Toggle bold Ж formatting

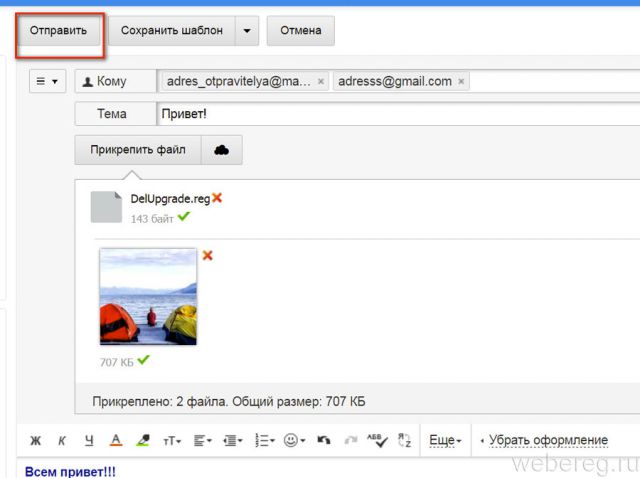point(36,440)
